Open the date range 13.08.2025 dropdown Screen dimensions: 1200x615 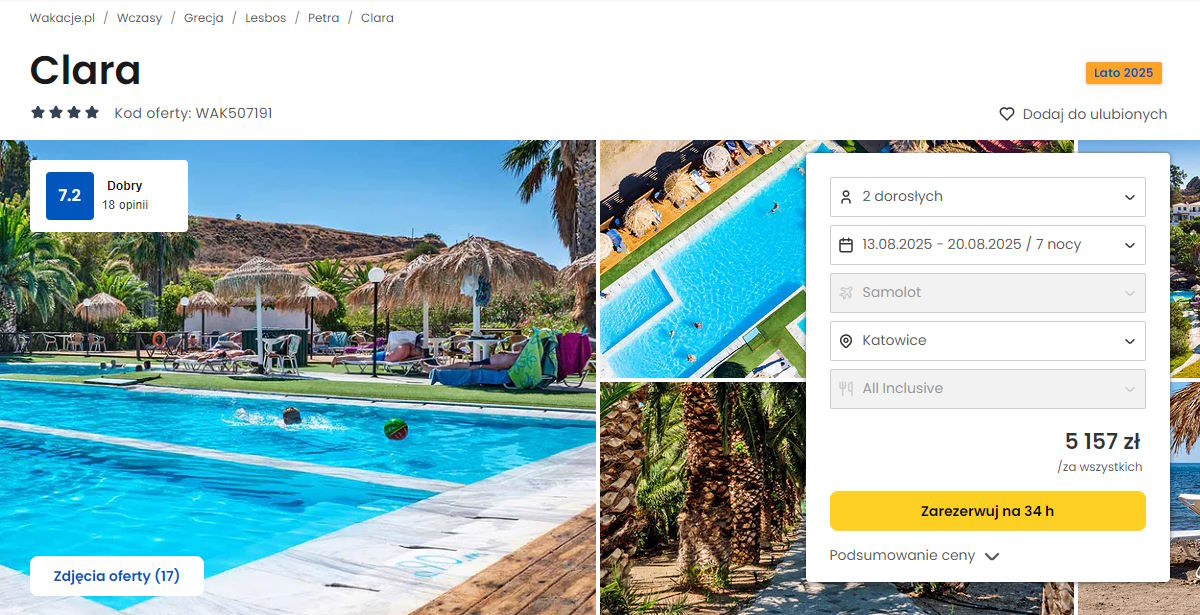[x=988, y=245]
